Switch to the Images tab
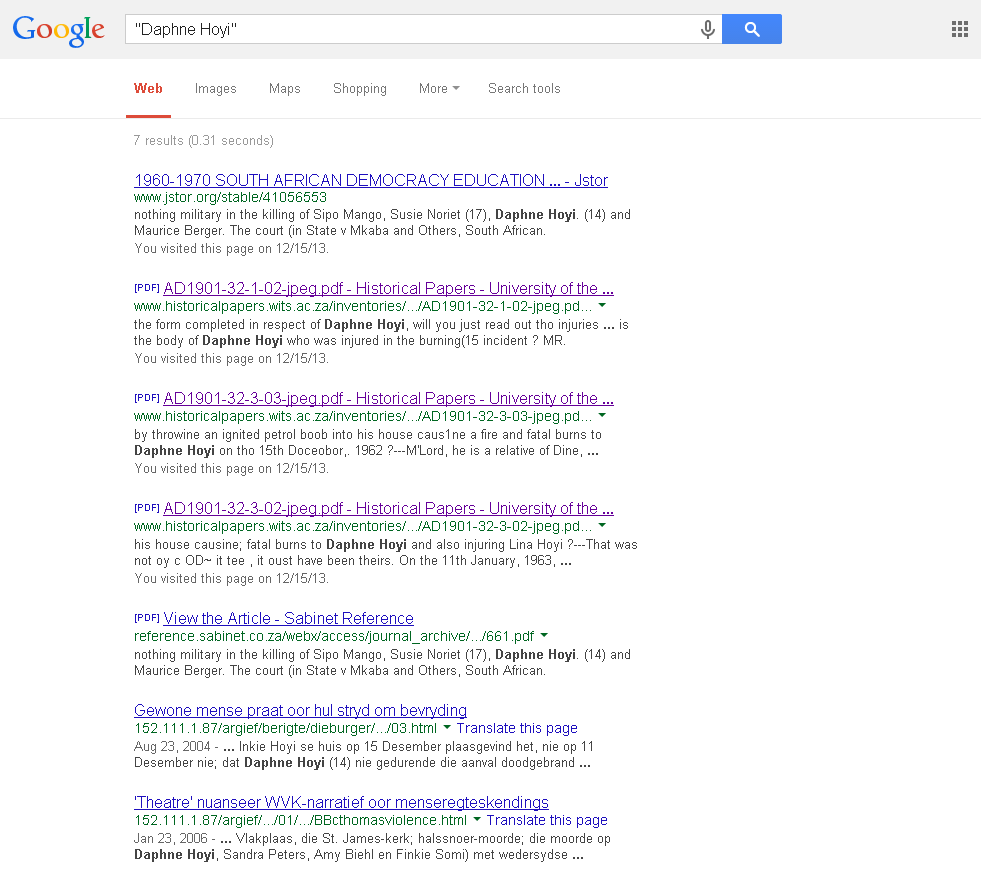This screenshot has height=879, width=981. [x=215, y=89]
